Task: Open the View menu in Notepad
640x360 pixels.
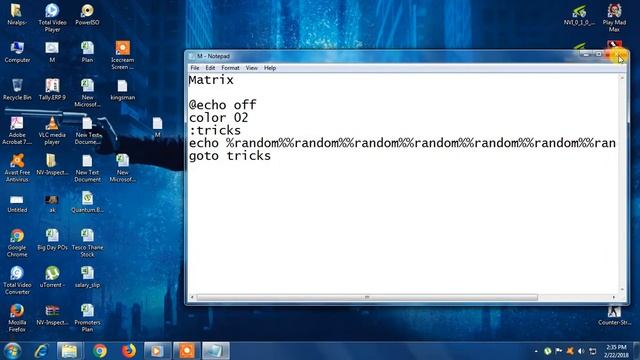Action: 251,68
